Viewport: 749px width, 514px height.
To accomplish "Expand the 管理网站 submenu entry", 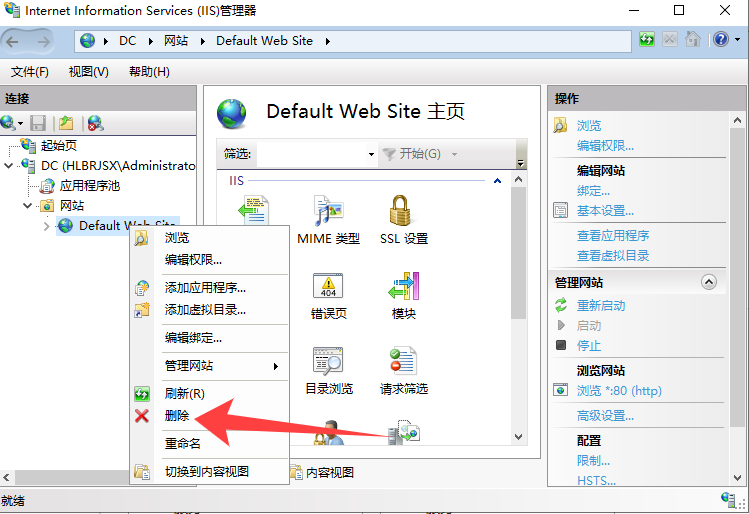I will [210, 366].
